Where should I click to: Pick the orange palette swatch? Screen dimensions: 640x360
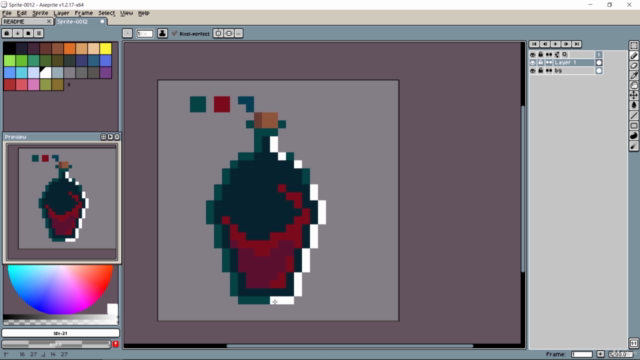click(x=69, y=49)
